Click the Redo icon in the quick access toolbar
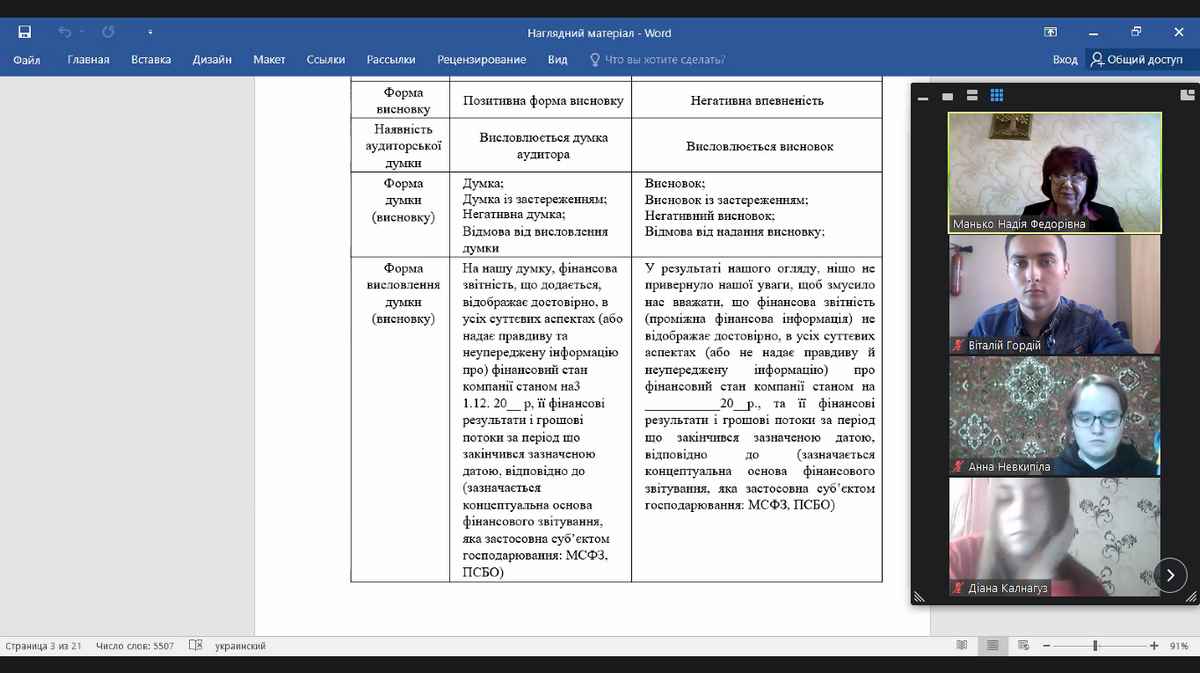Screen dimensions: 1200x673 click(x=108, y=32)
